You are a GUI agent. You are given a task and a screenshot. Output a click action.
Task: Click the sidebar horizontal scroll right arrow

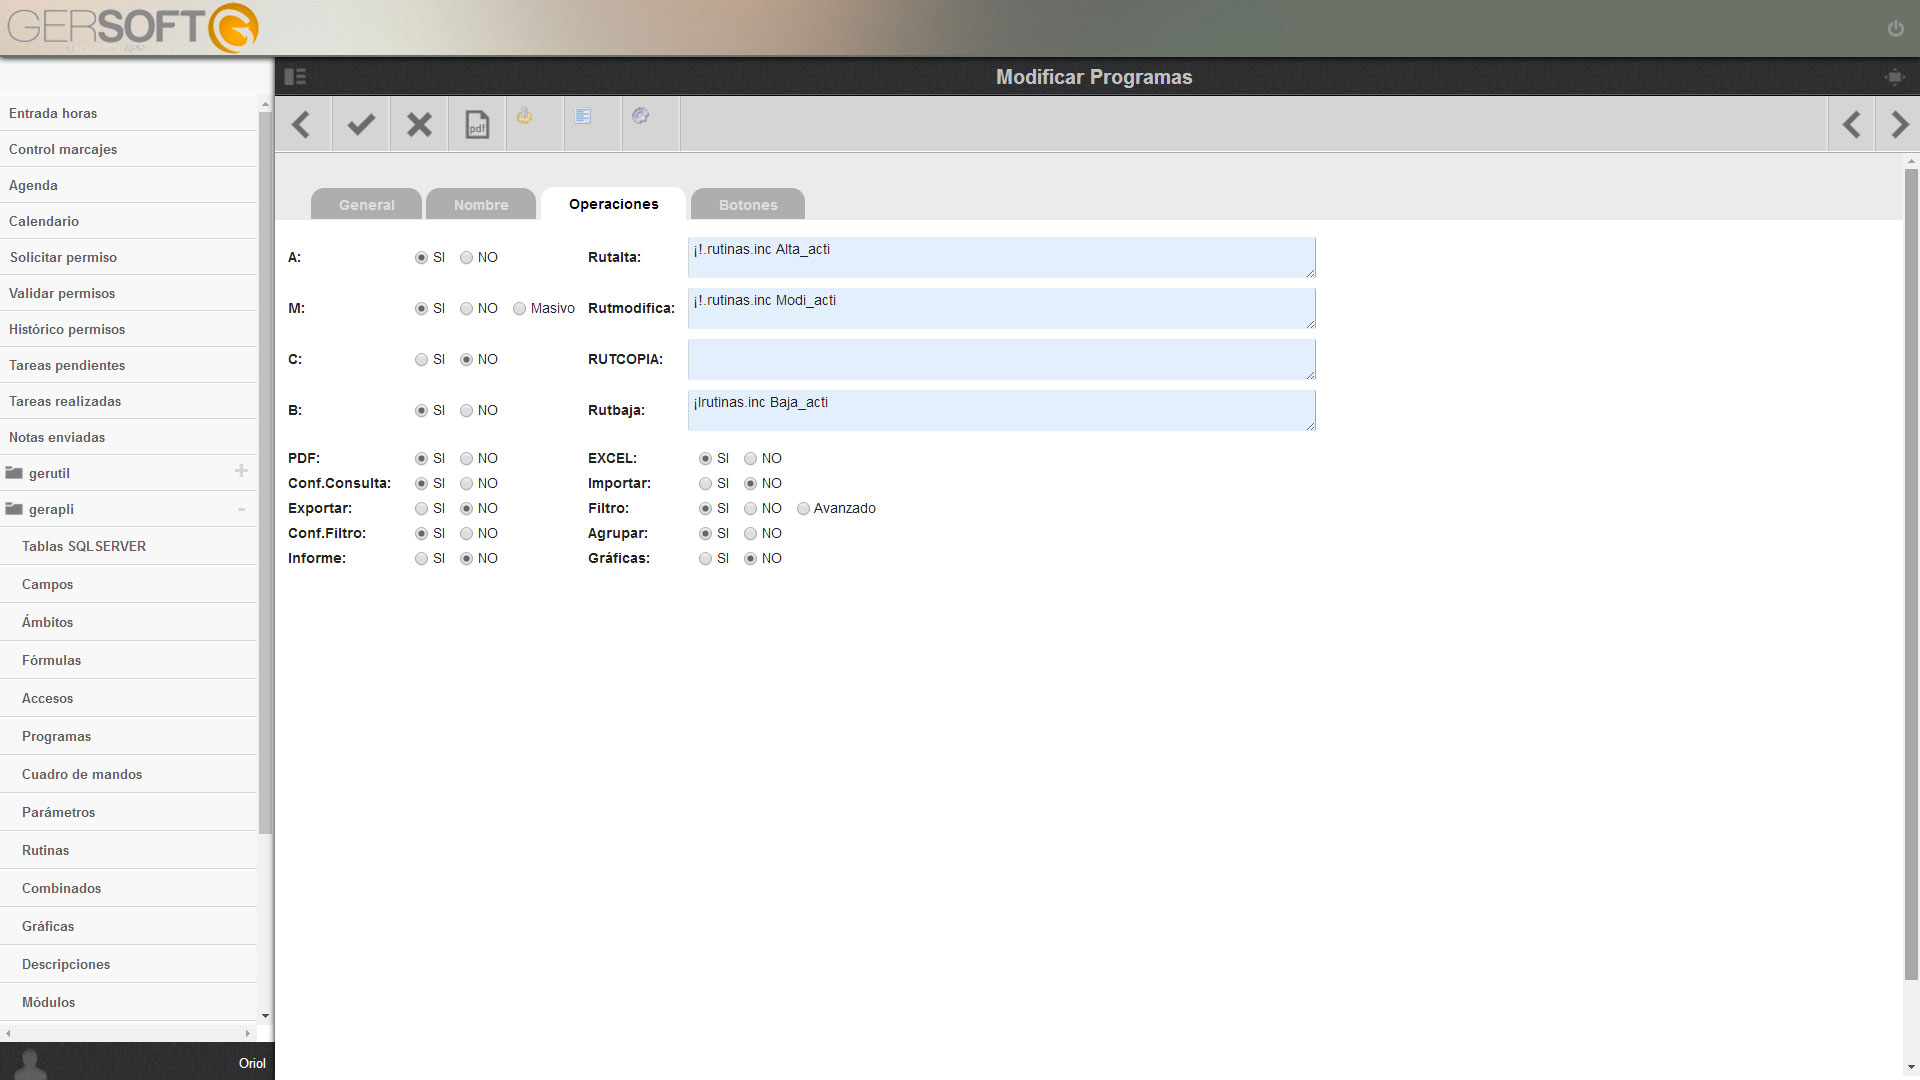click(x=248, y=1033)
